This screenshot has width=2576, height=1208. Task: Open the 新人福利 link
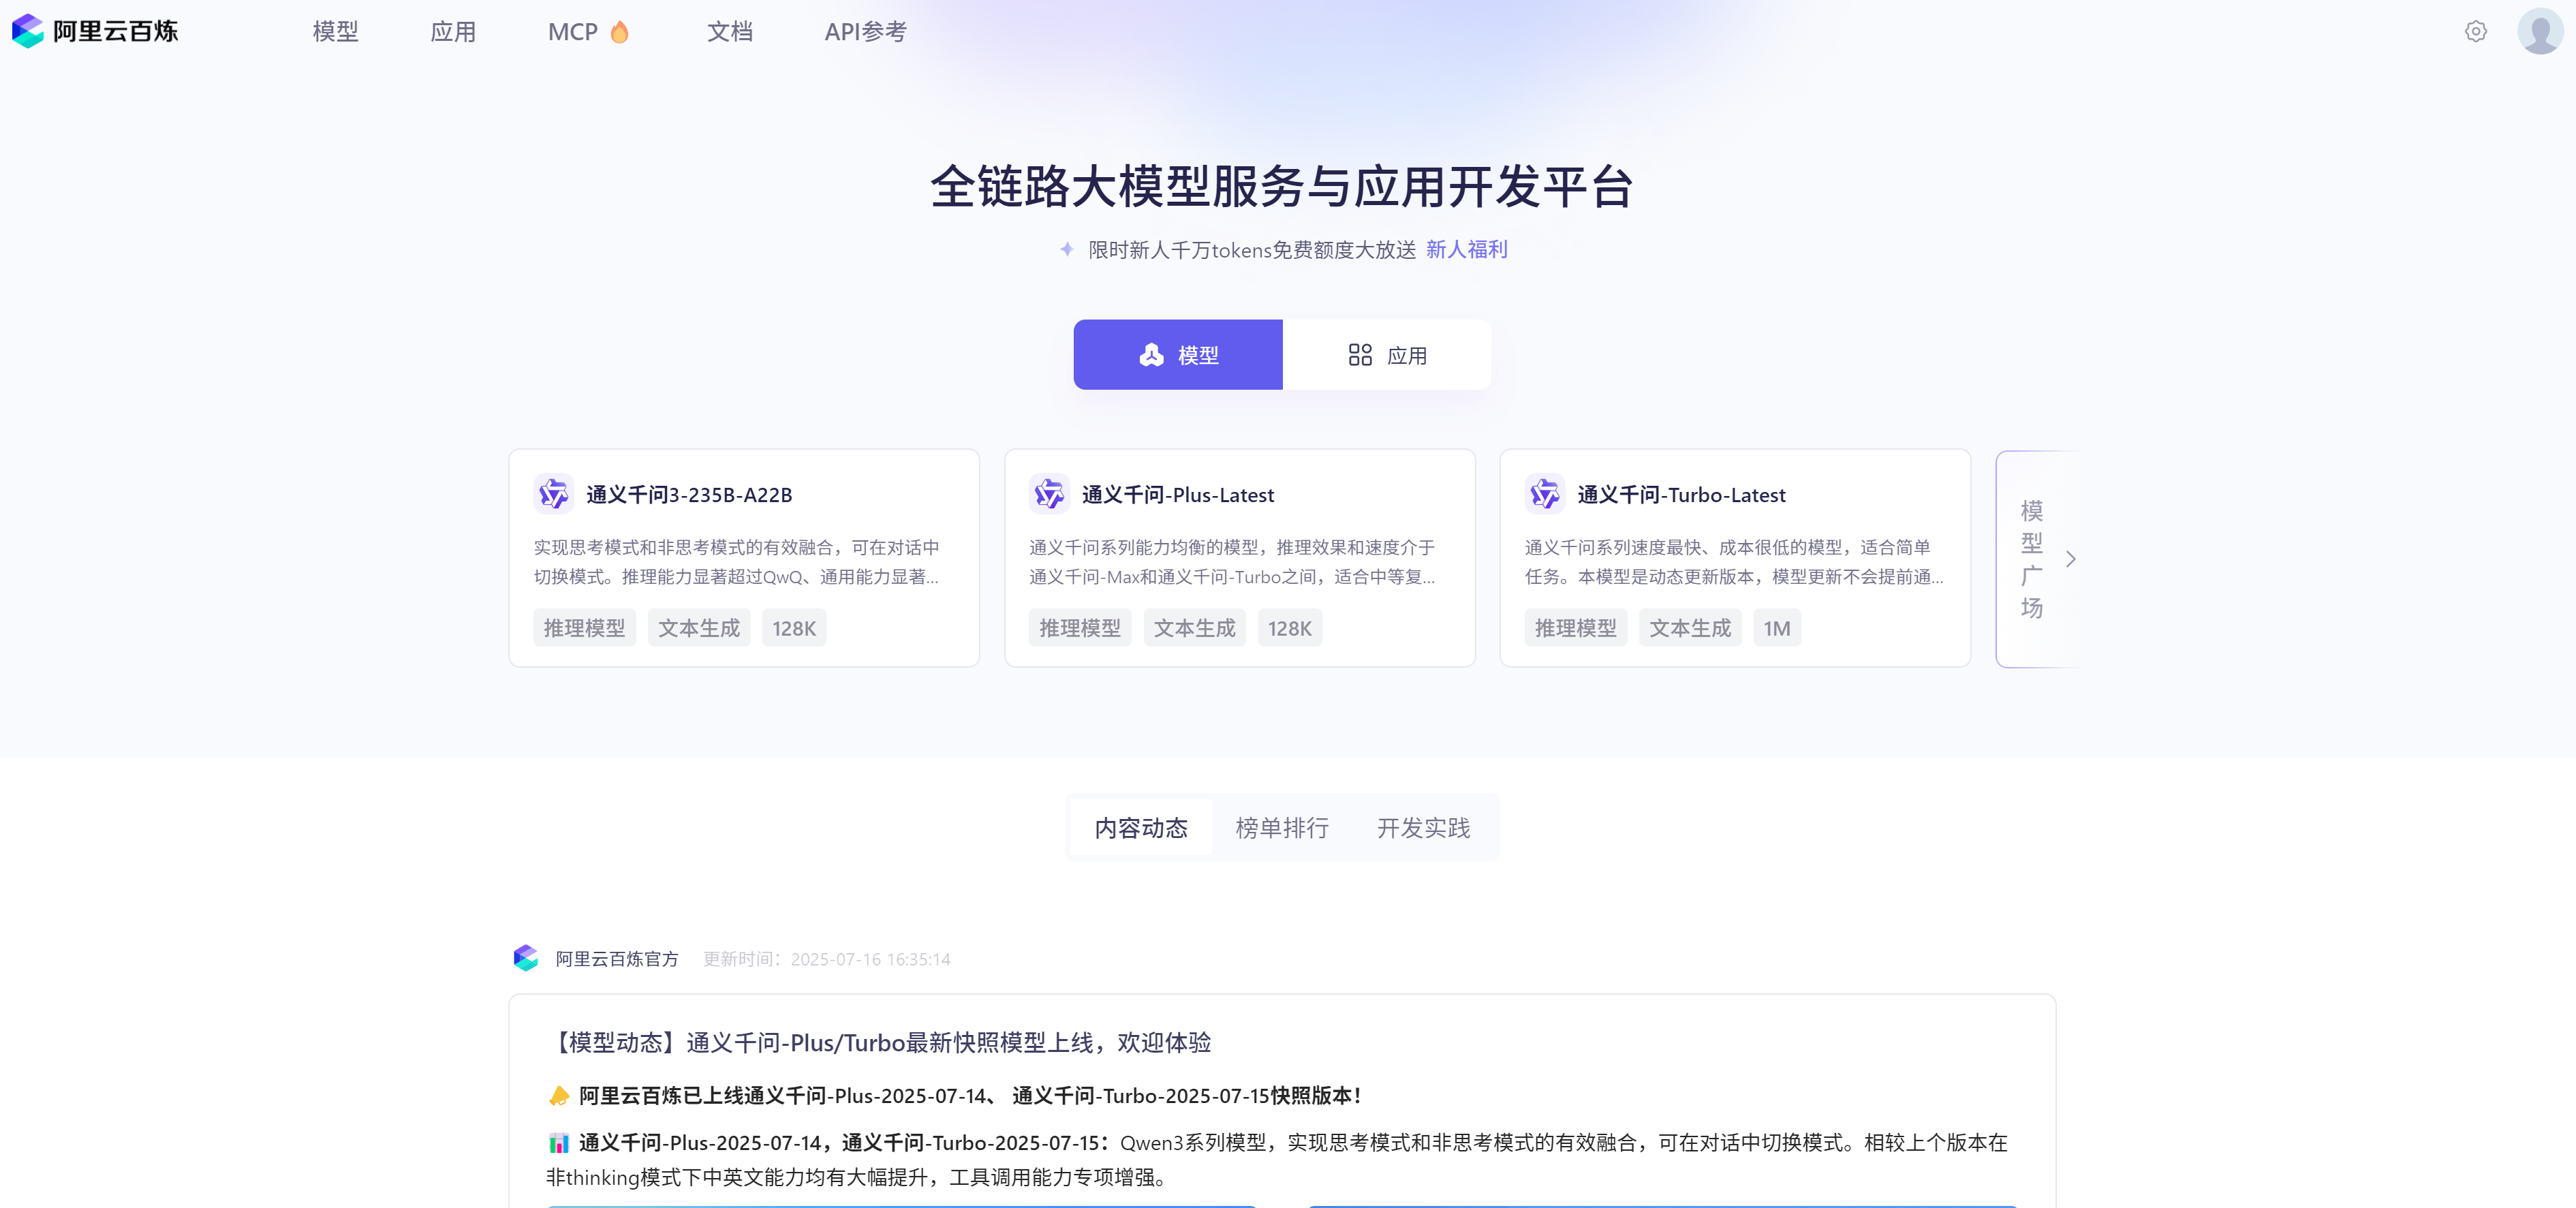[x=1467, y=249]
